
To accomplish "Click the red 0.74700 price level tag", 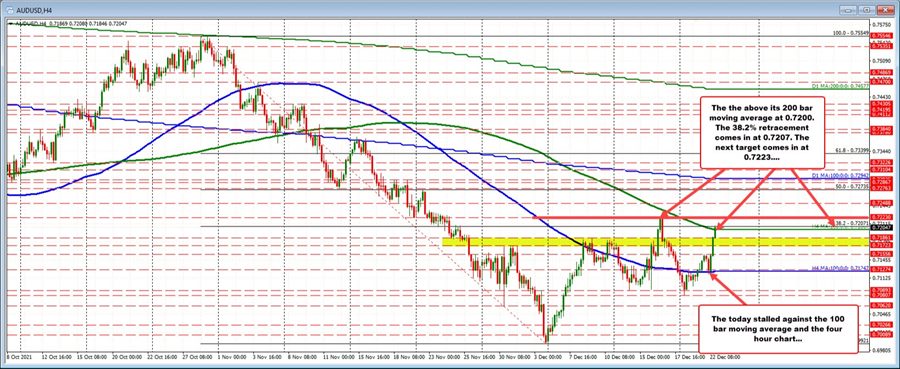I will pyautogui.click(x=883, y=83).
